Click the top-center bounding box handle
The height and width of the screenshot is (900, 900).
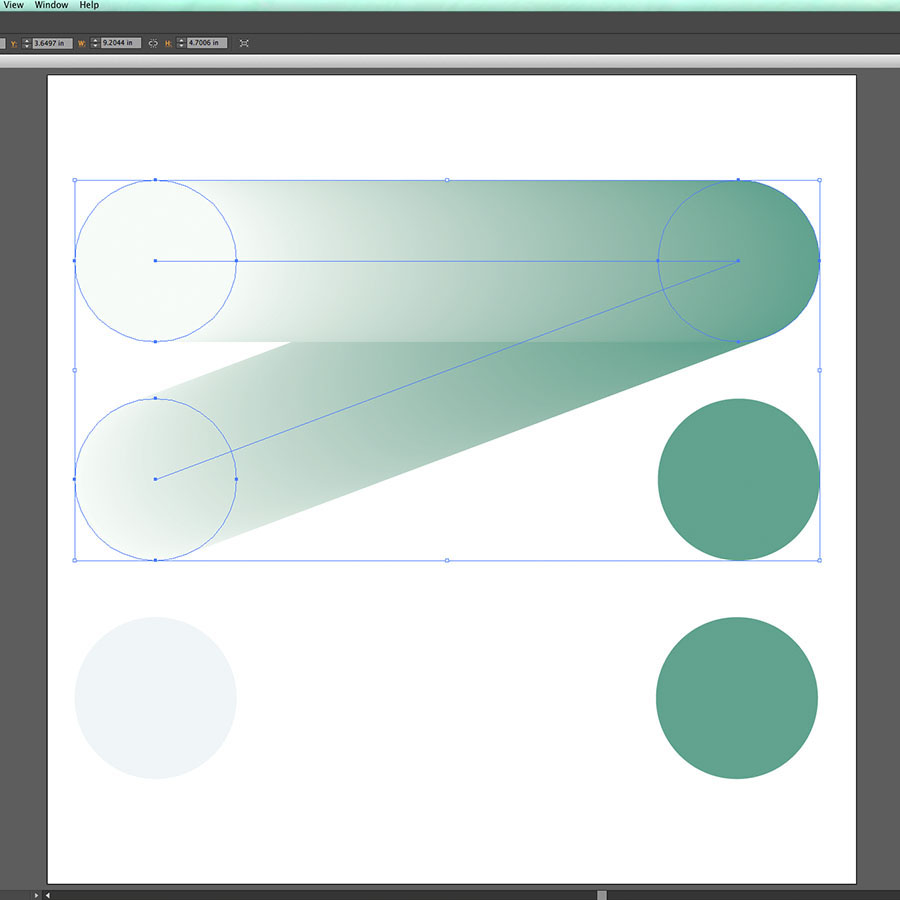pos(447,180)
